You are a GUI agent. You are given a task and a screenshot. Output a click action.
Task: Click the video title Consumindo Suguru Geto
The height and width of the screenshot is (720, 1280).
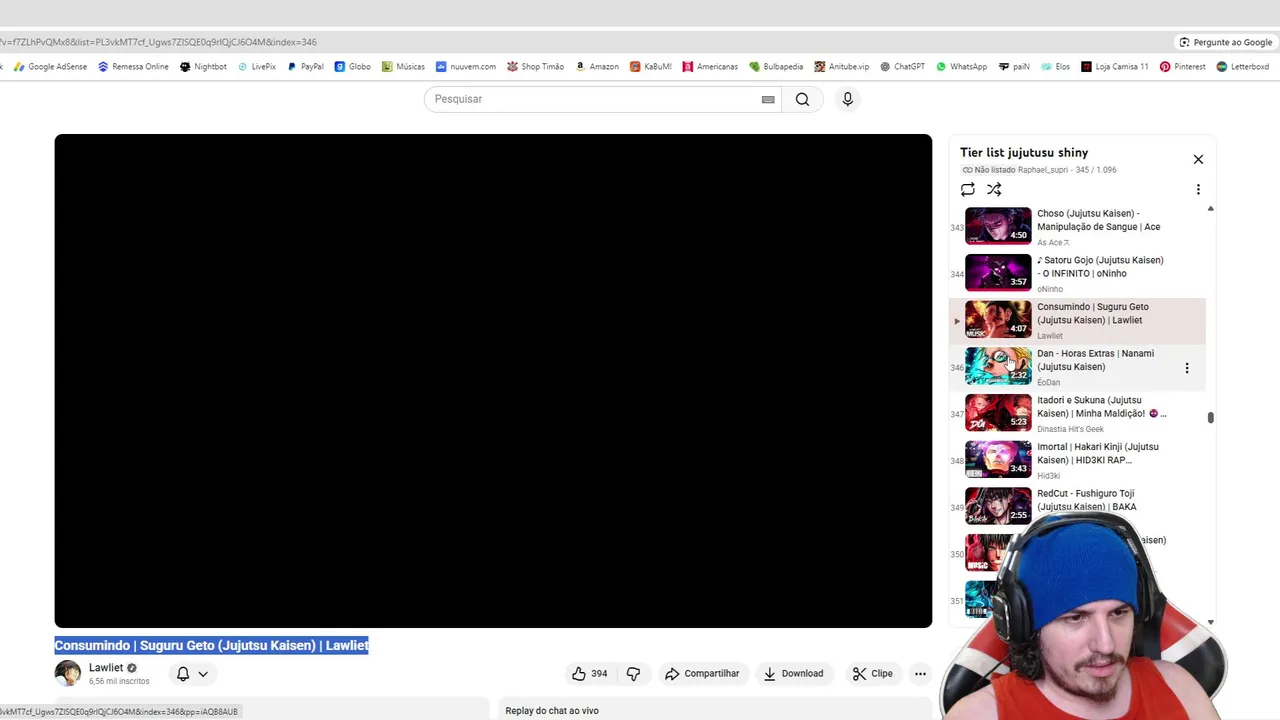pyautogui.click(x=212, y=645)
